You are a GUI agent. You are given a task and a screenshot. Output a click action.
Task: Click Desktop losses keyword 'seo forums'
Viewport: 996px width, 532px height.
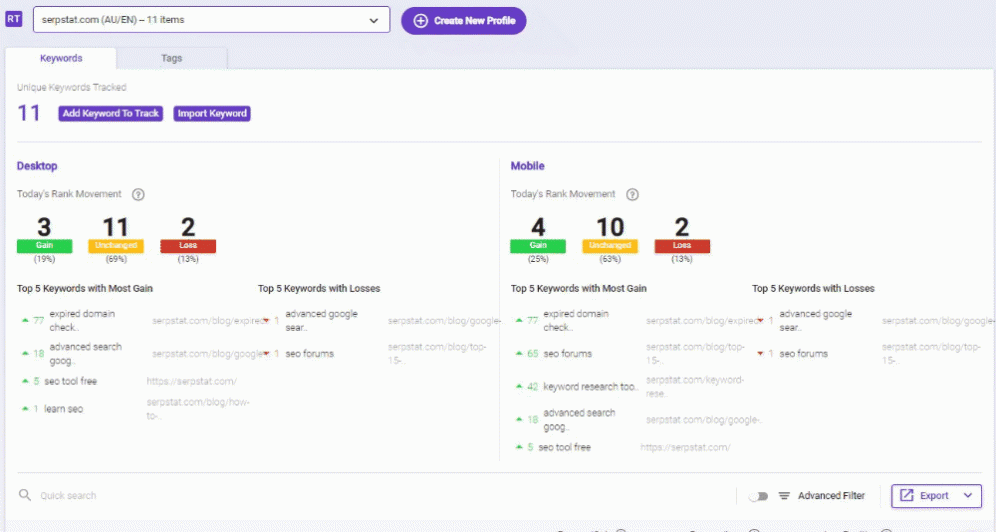[x=309, y=354]
